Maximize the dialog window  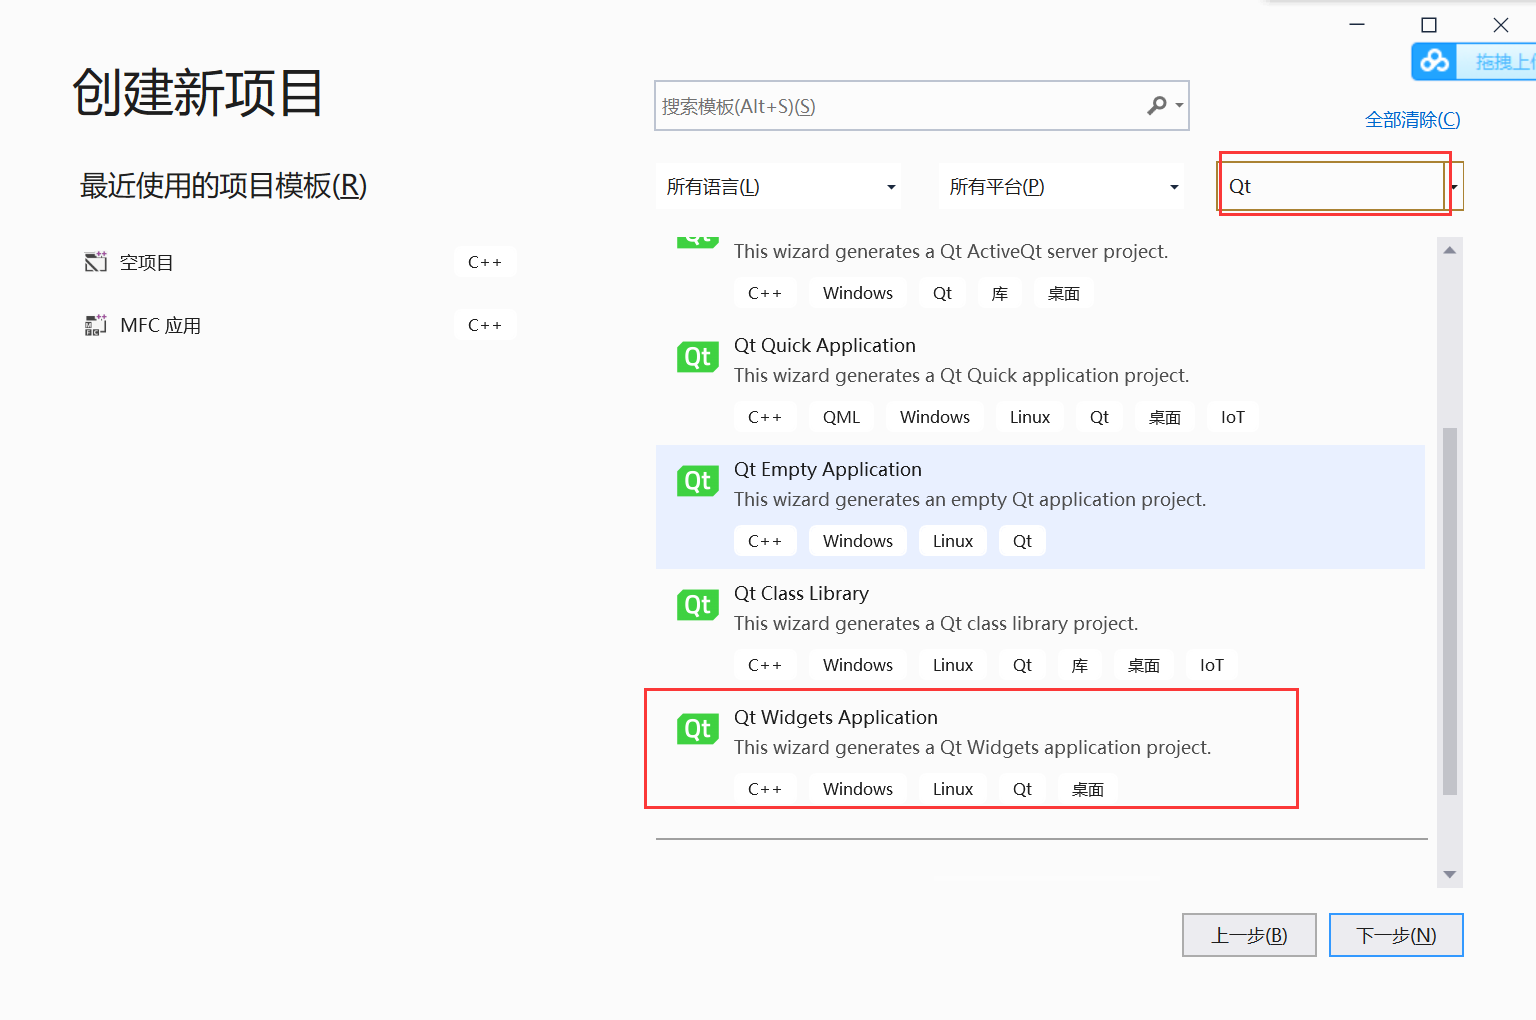(1429, 25)
